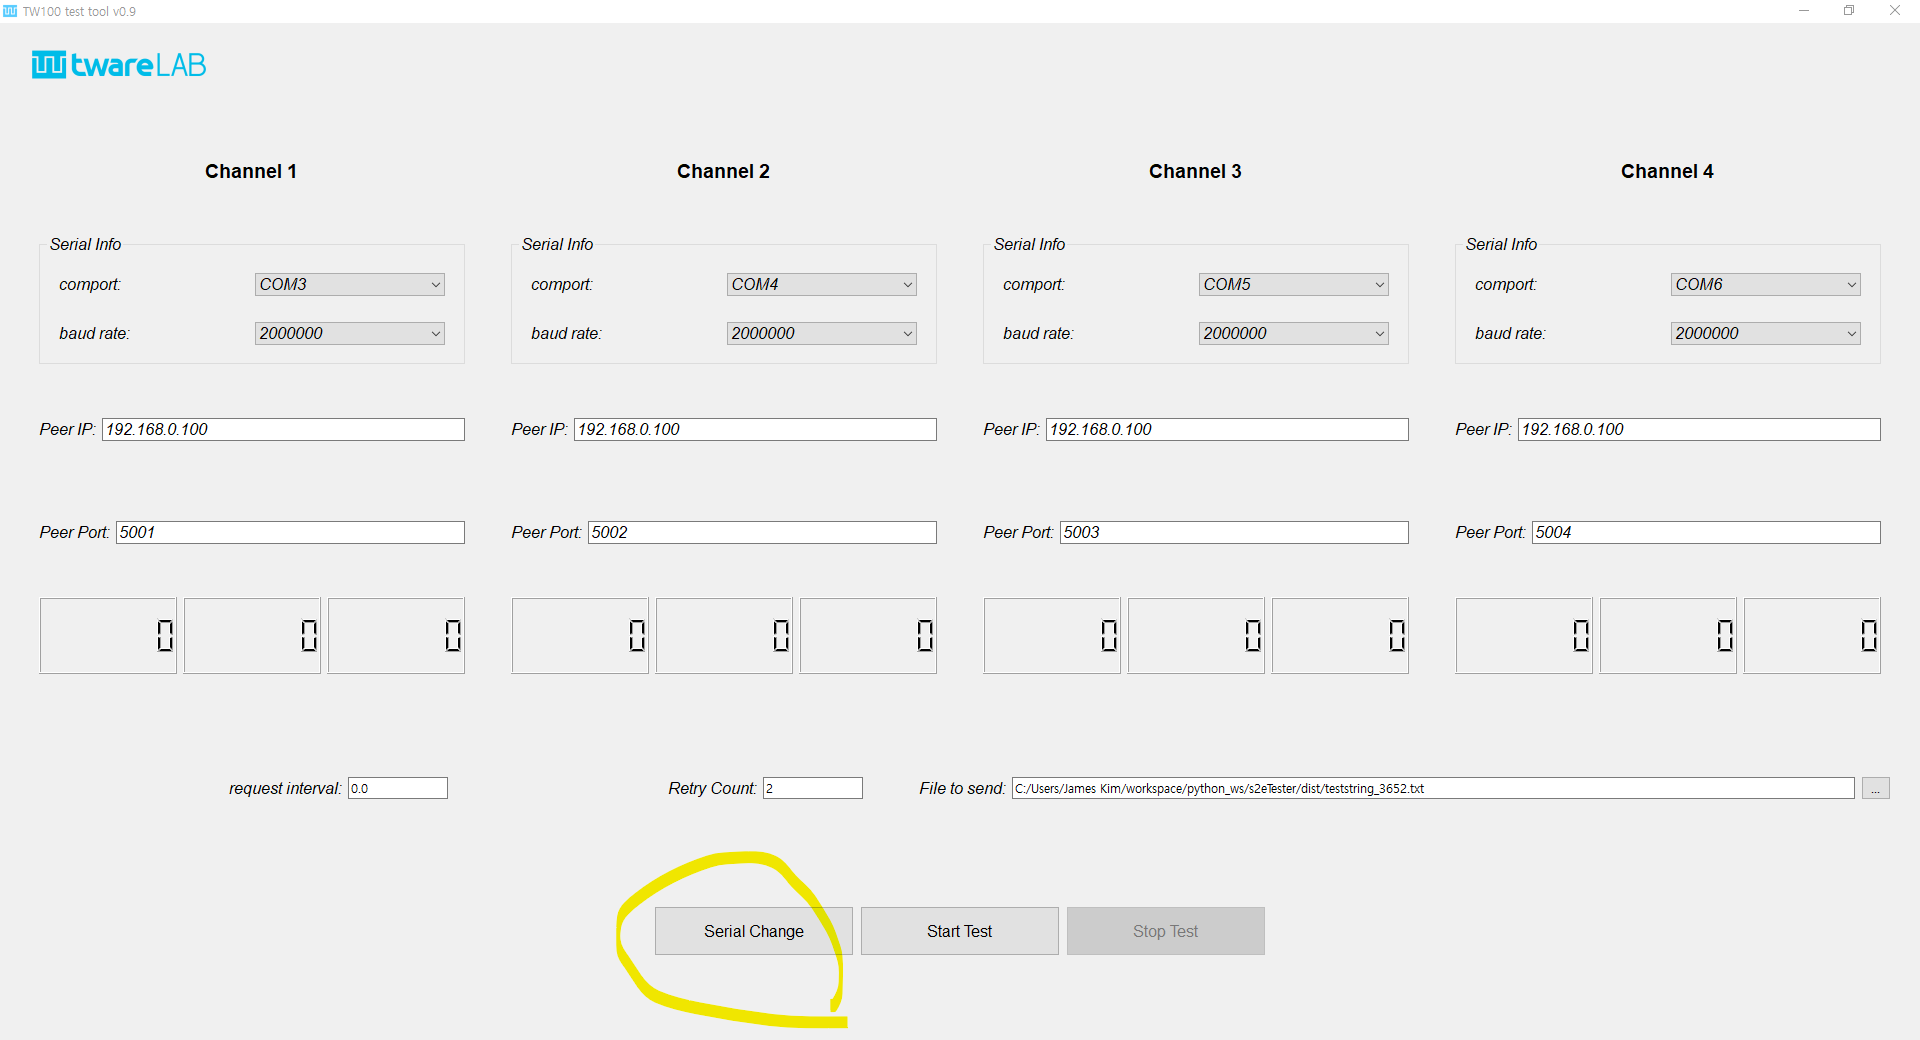This screenshot has height=1040, width=1920.
Task: Restore down the test tool window
Action: pos(1849,11)
